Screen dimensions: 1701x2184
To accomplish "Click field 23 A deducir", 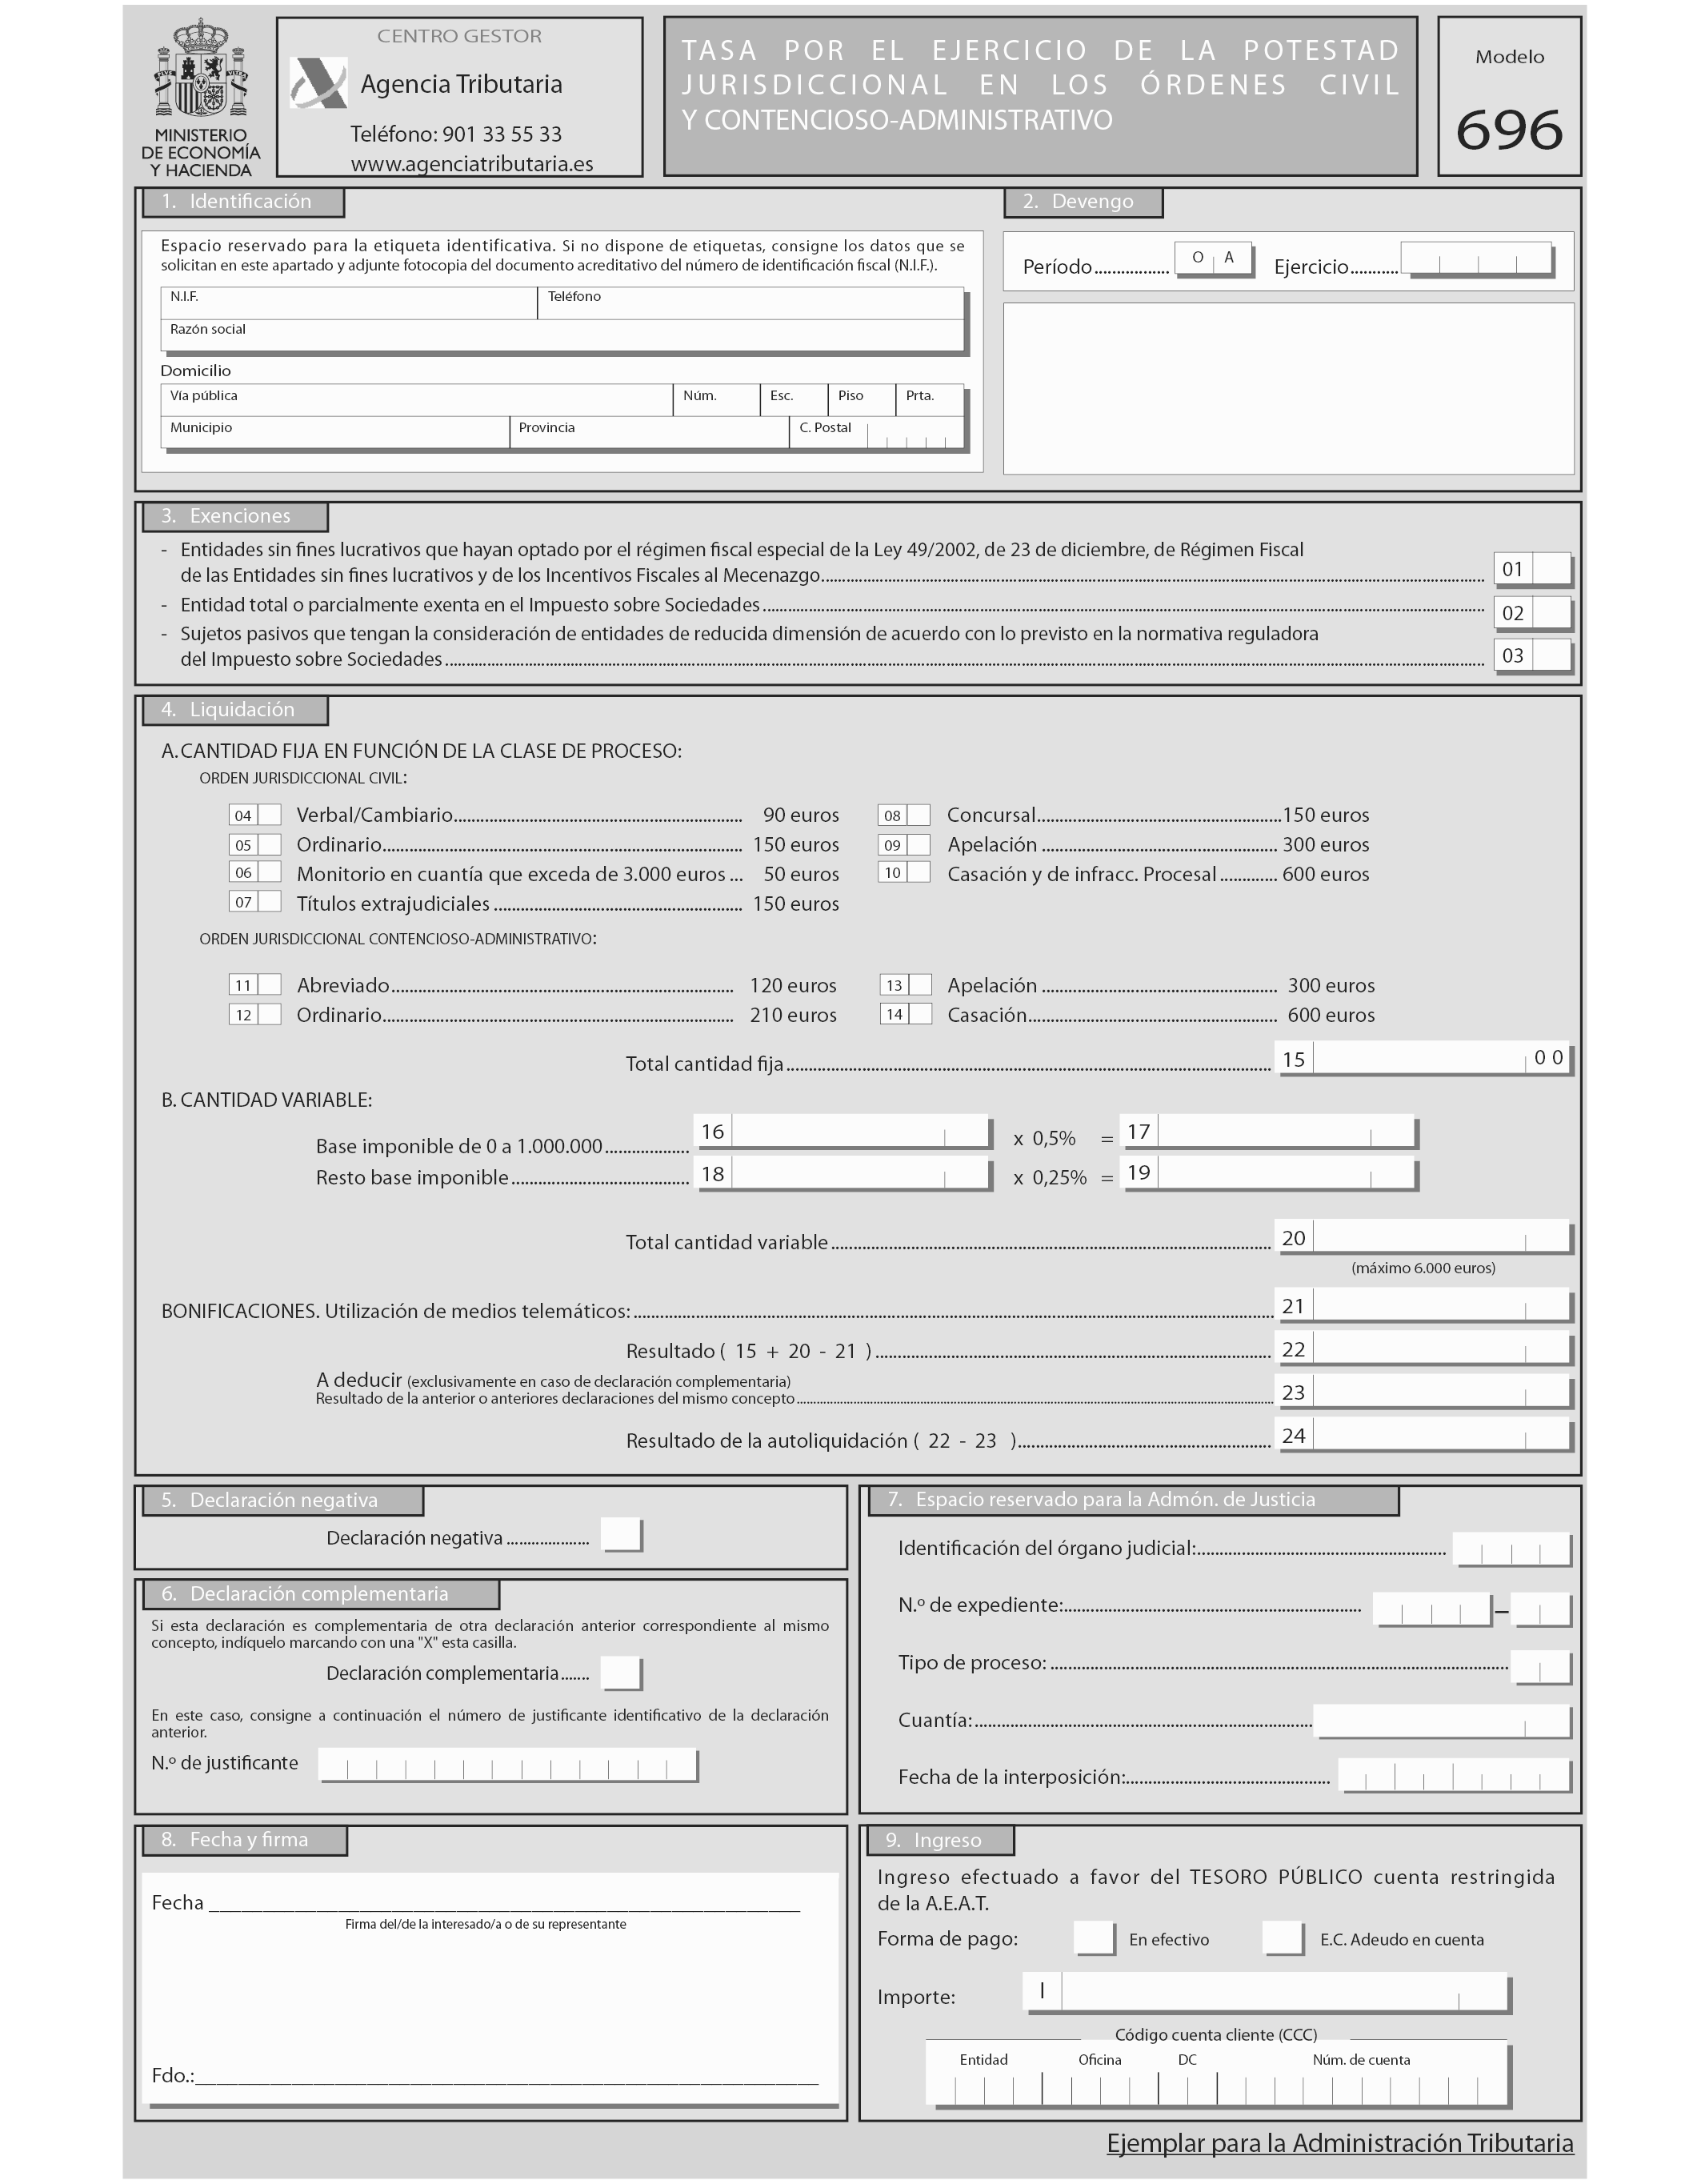I will tap(1441, 1391).
